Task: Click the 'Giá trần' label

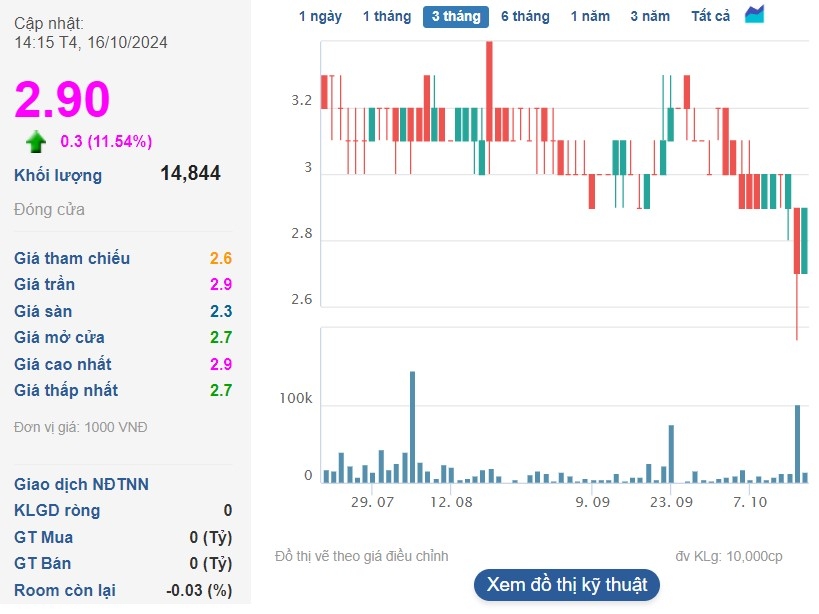Action: tap(44, 285)
